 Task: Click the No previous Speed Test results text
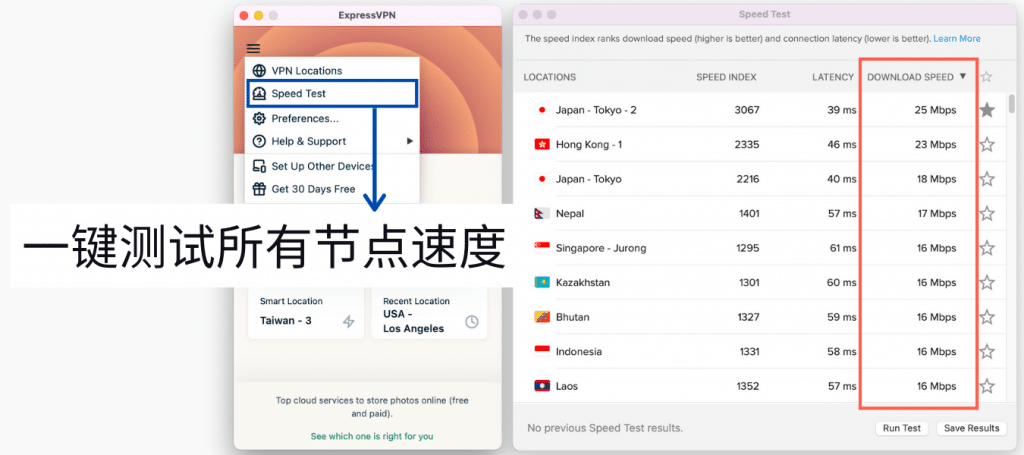[x=605, y=428]
